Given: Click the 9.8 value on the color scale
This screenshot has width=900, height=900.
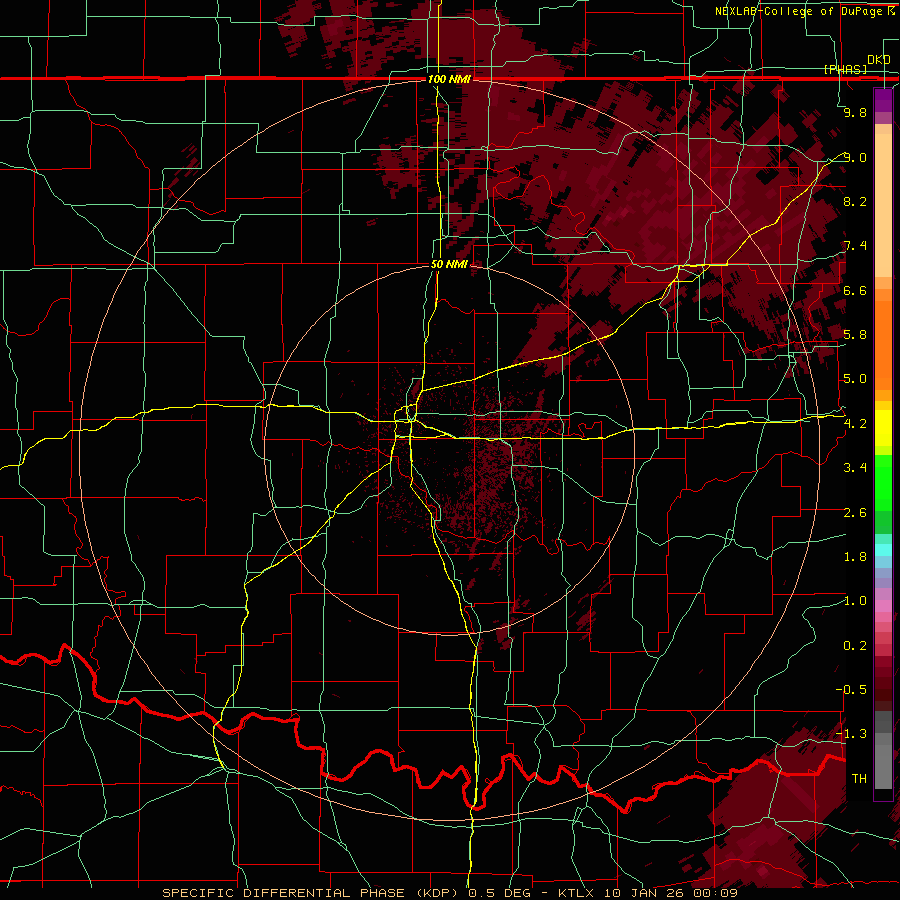Looking at the screenshot, I should pyautogui.click(x=855, y=112).
